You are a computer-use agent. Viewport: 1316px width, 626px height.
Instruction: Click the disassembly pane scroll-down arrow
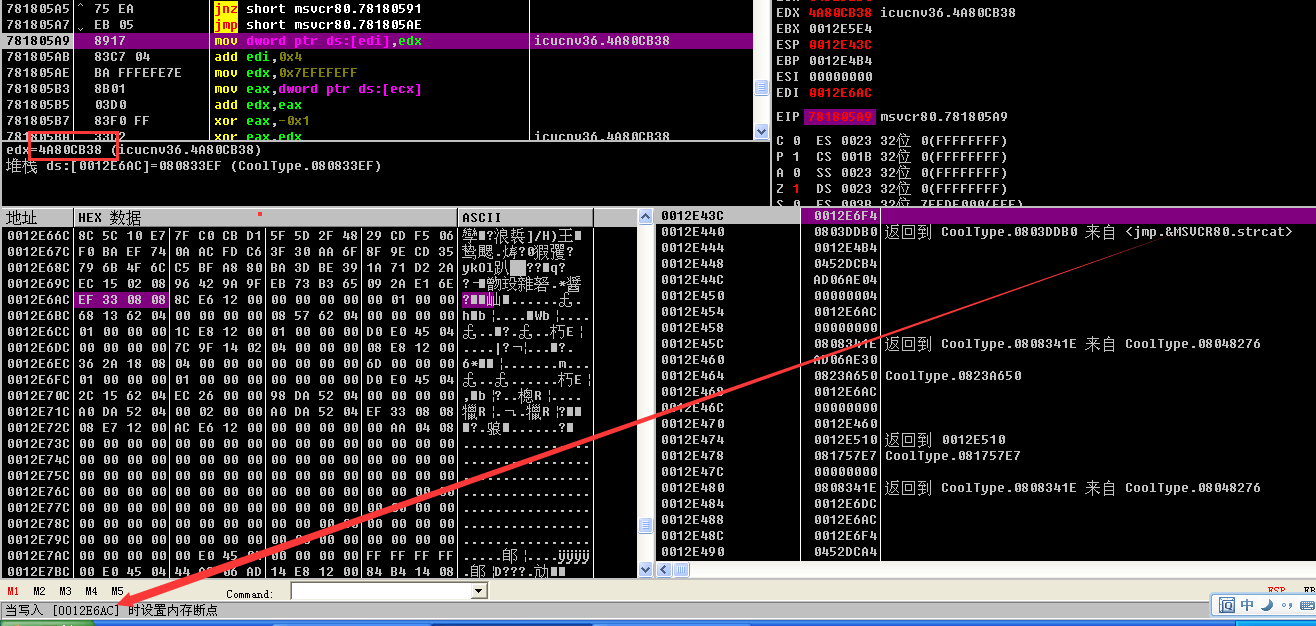(761, 133)
